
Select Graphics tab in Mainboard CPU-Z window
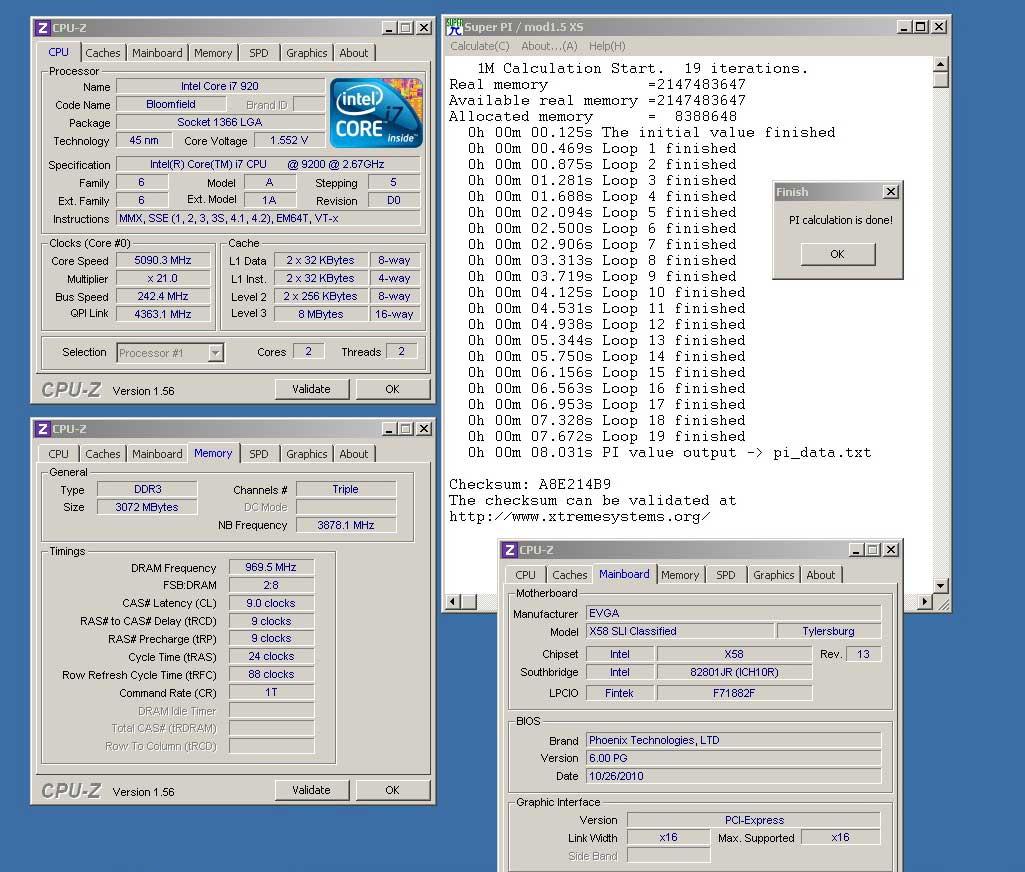click(x=773, y=575)
